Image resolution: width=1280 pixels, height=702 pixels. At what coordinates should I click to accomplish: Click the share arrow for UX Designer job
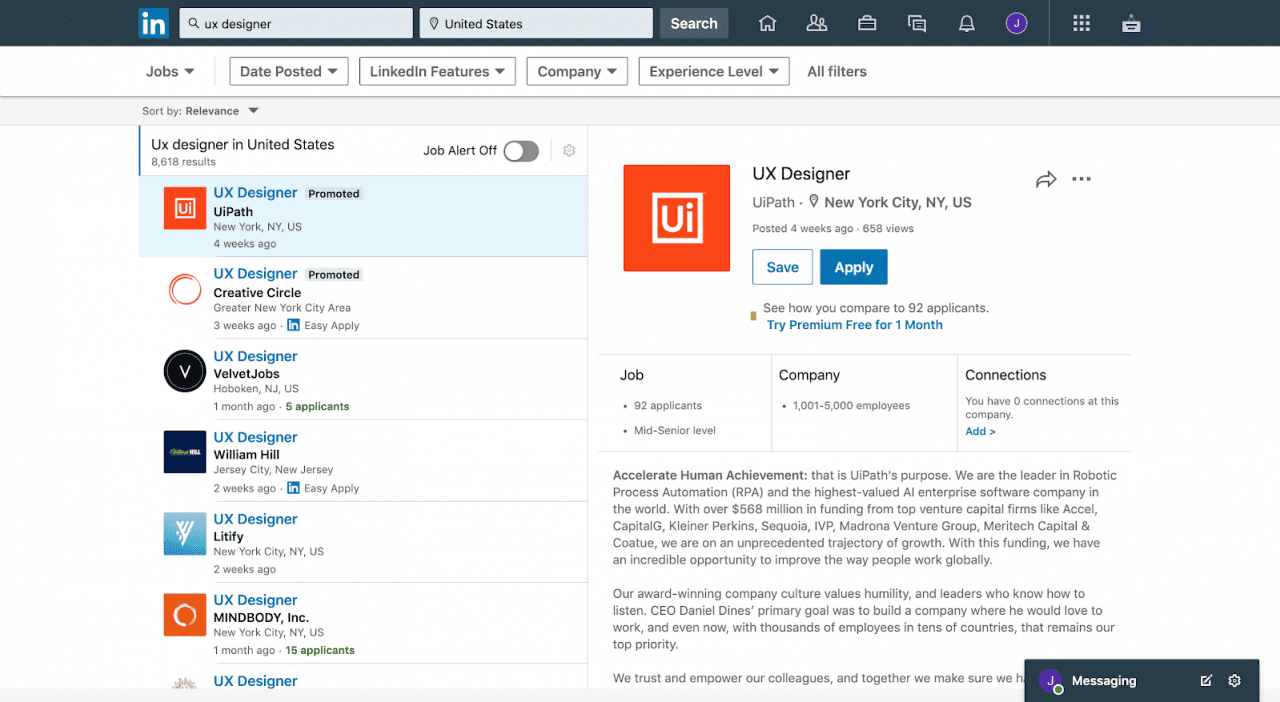(x=1046, y=179)
